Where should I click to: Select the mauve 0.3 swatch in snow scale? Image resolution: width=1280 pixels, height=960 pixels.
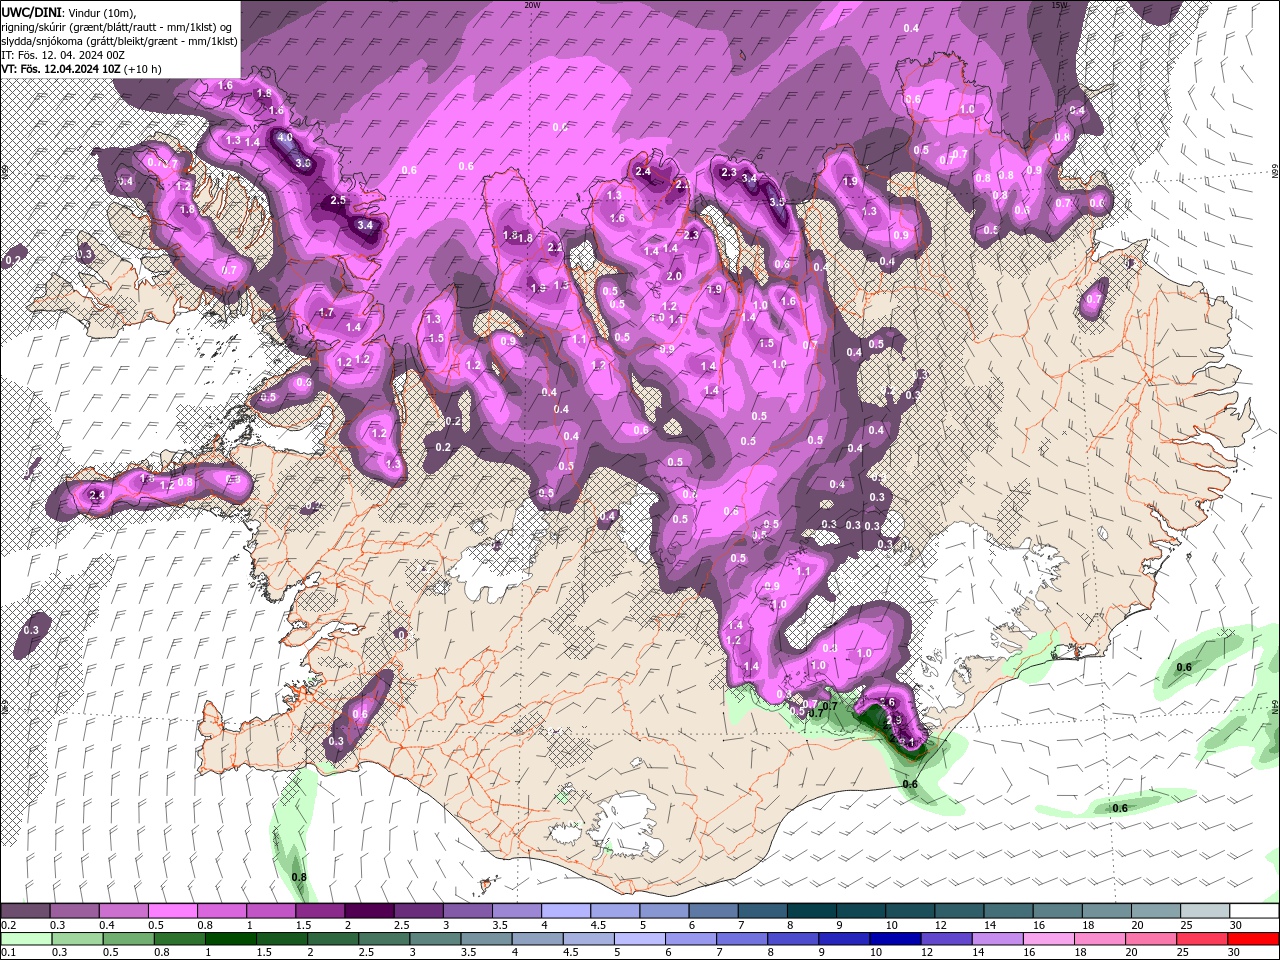(x=74, y=911)
